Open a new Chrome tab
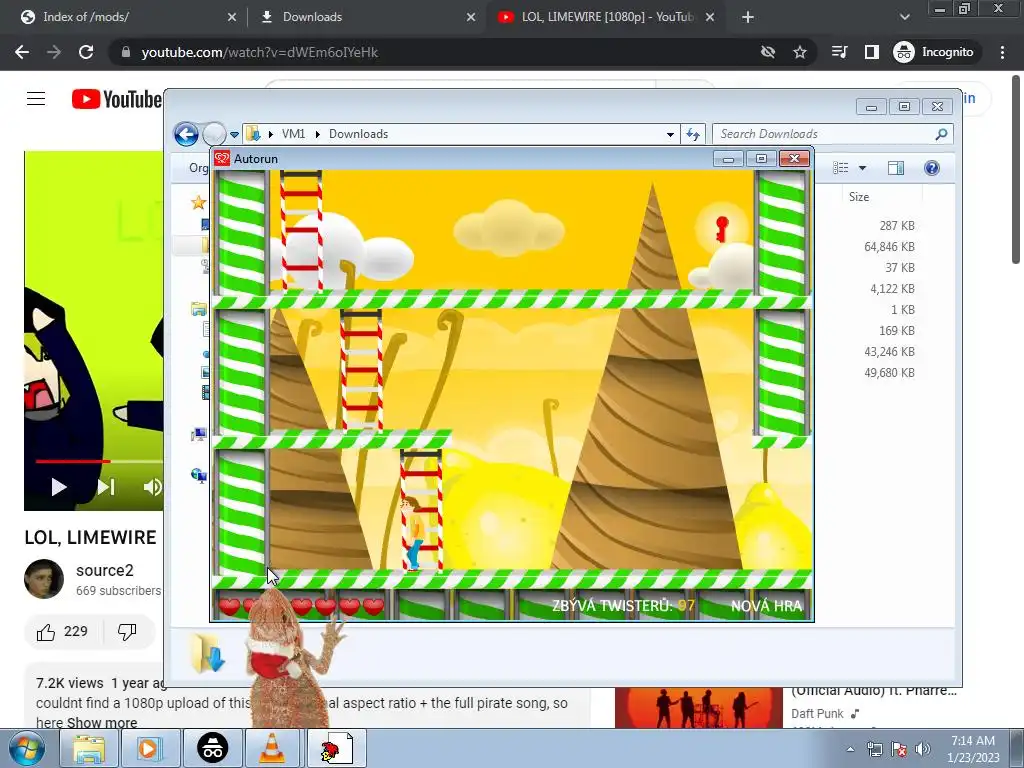The height and width of the screenshot is (768, 1024). coord(748,17)
